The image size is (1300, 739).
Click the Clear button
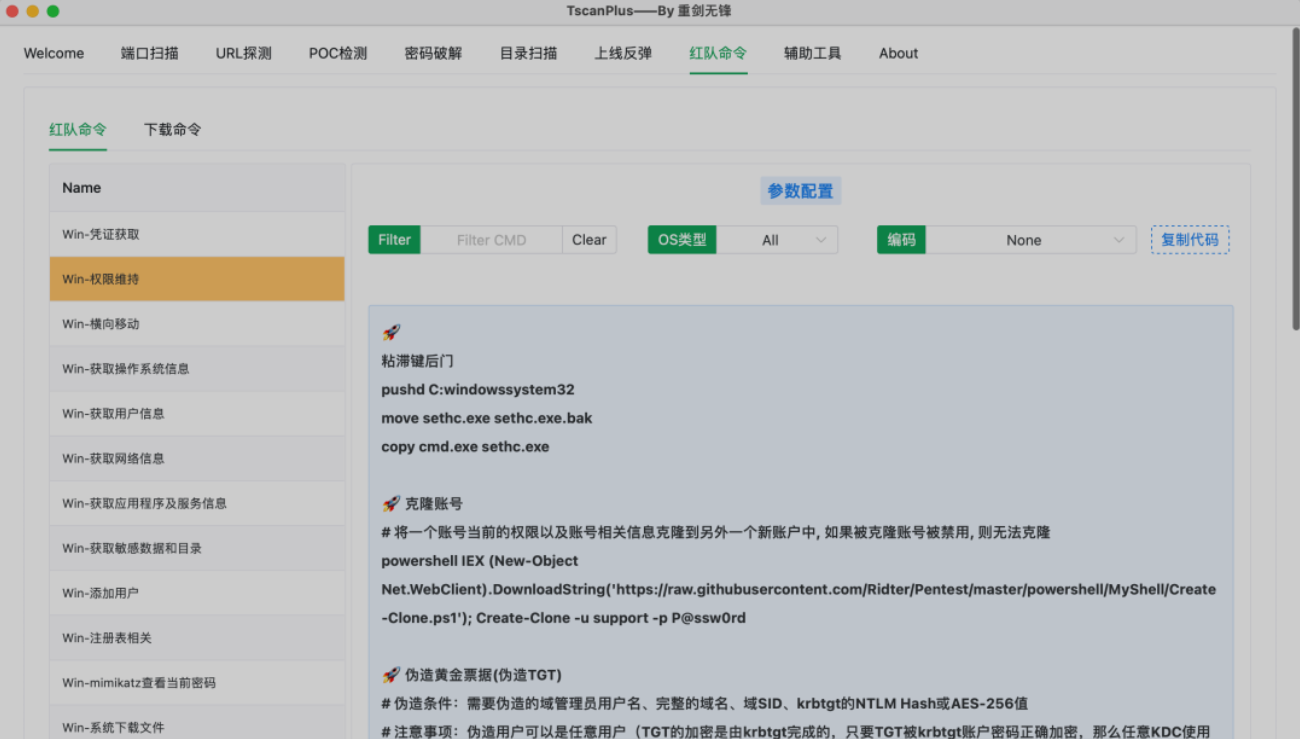(589, 240)
